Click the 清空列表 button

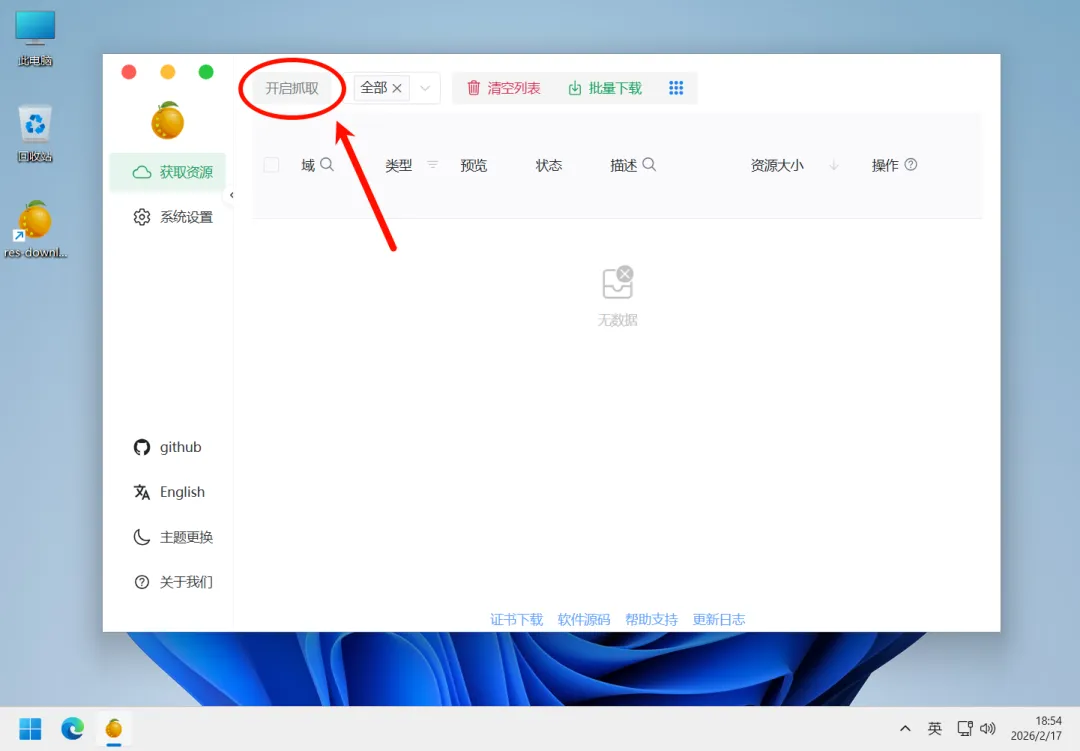pos(504,88)
